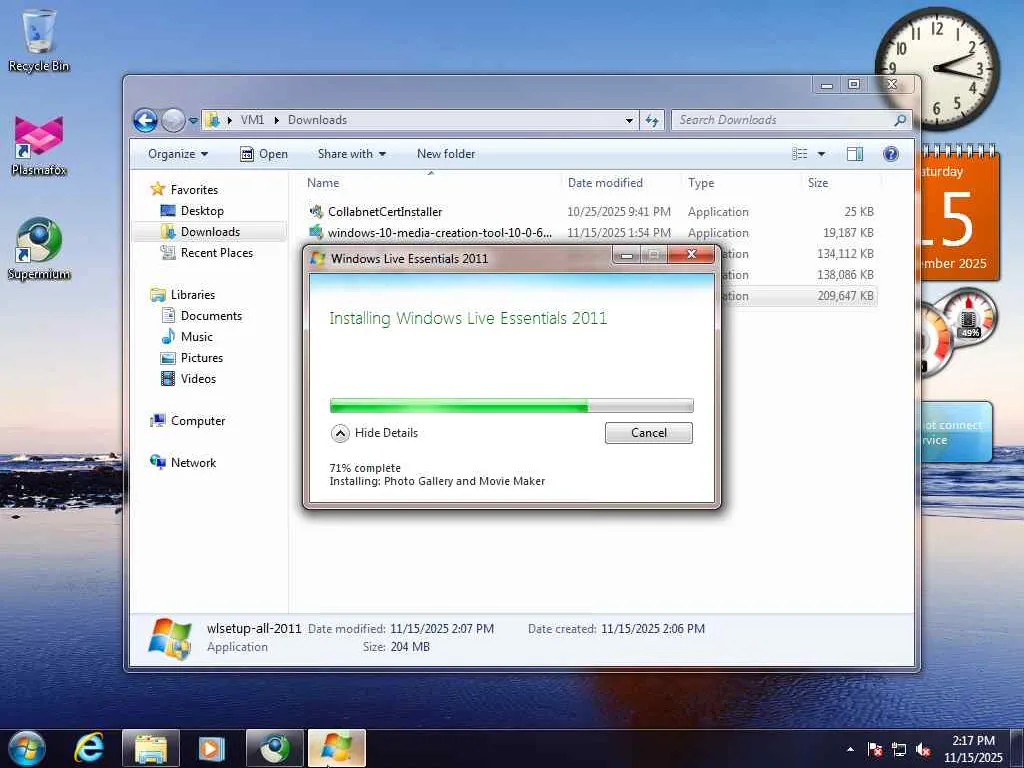The image size is (1024, 768).
Task: Open the Music library
Action: (x=197, y=336)
